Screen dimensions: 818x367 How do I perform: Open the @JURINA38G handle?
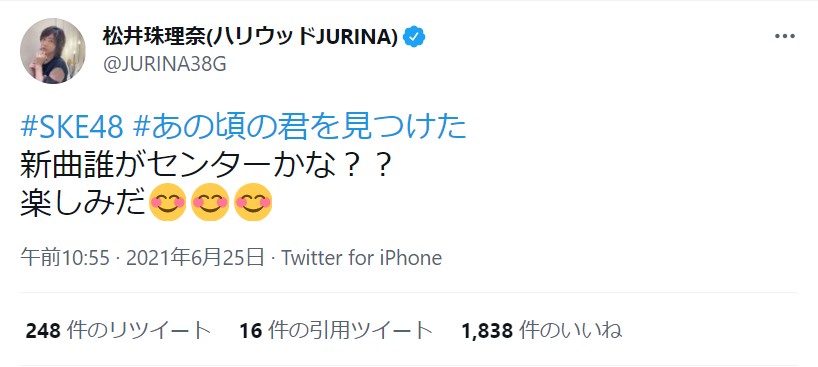165,64
